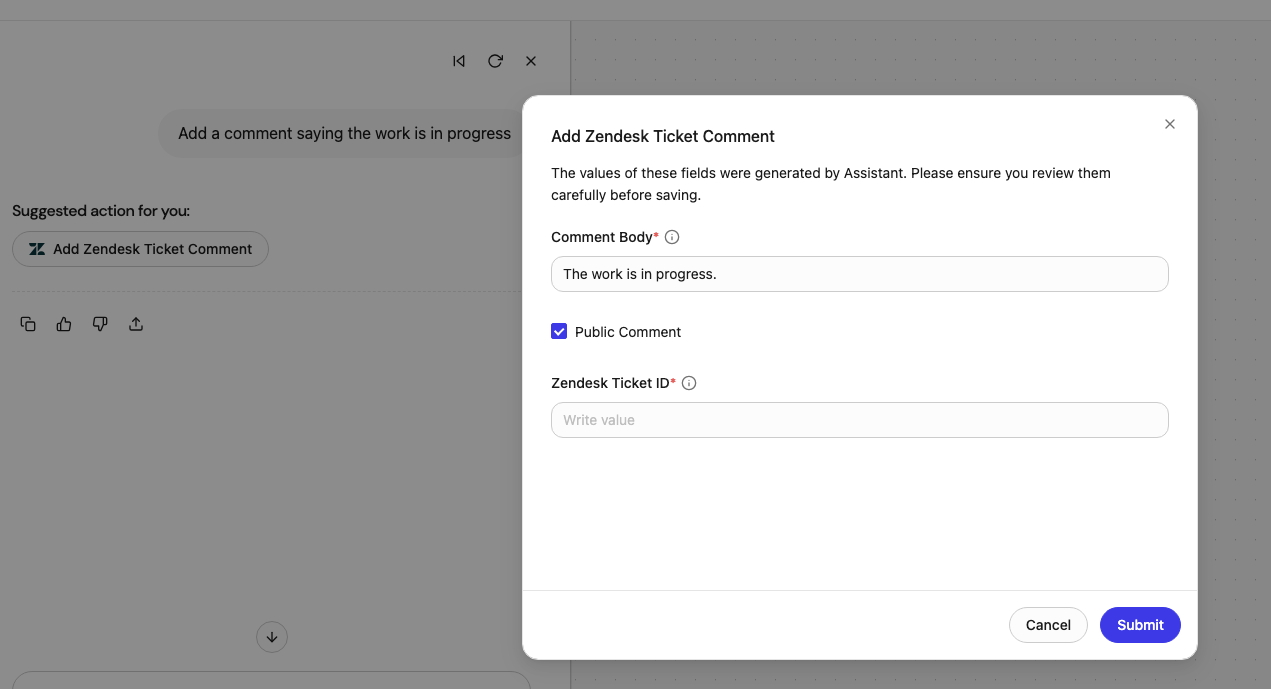The height and width of the screenshot is (689, 1271).
Task: Click into the Comment Body field
Action: tap(860, 274)
